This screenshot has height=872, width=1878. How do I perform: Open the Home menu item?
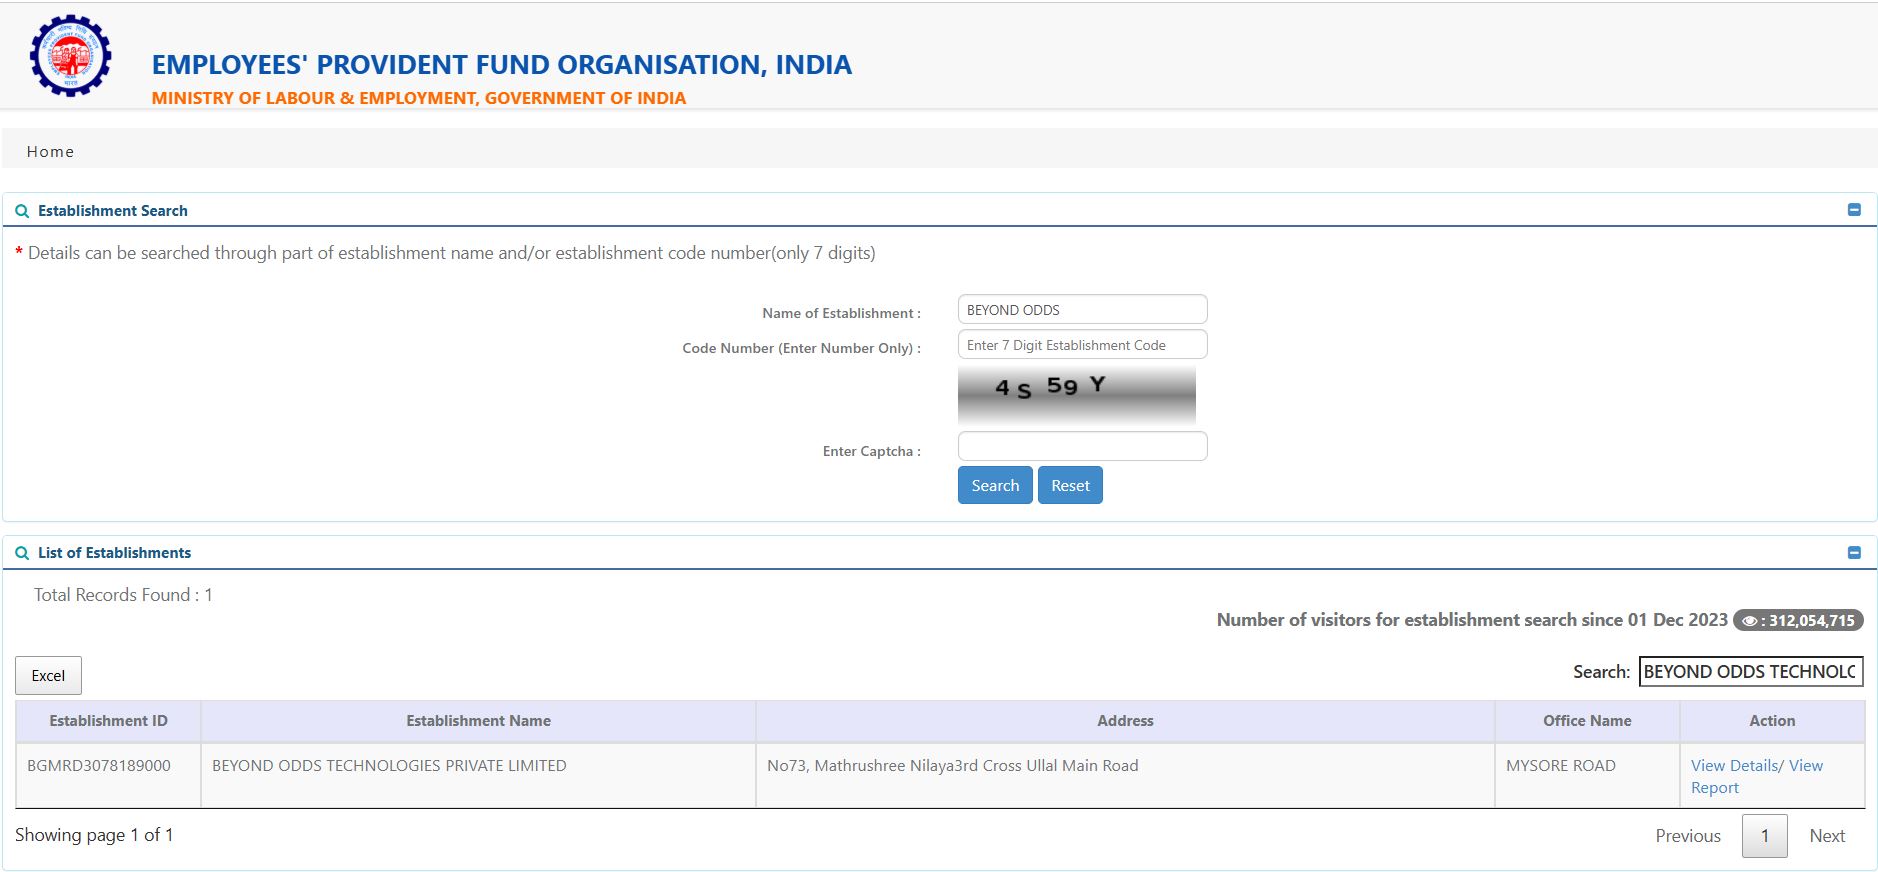tap(50, 152)
